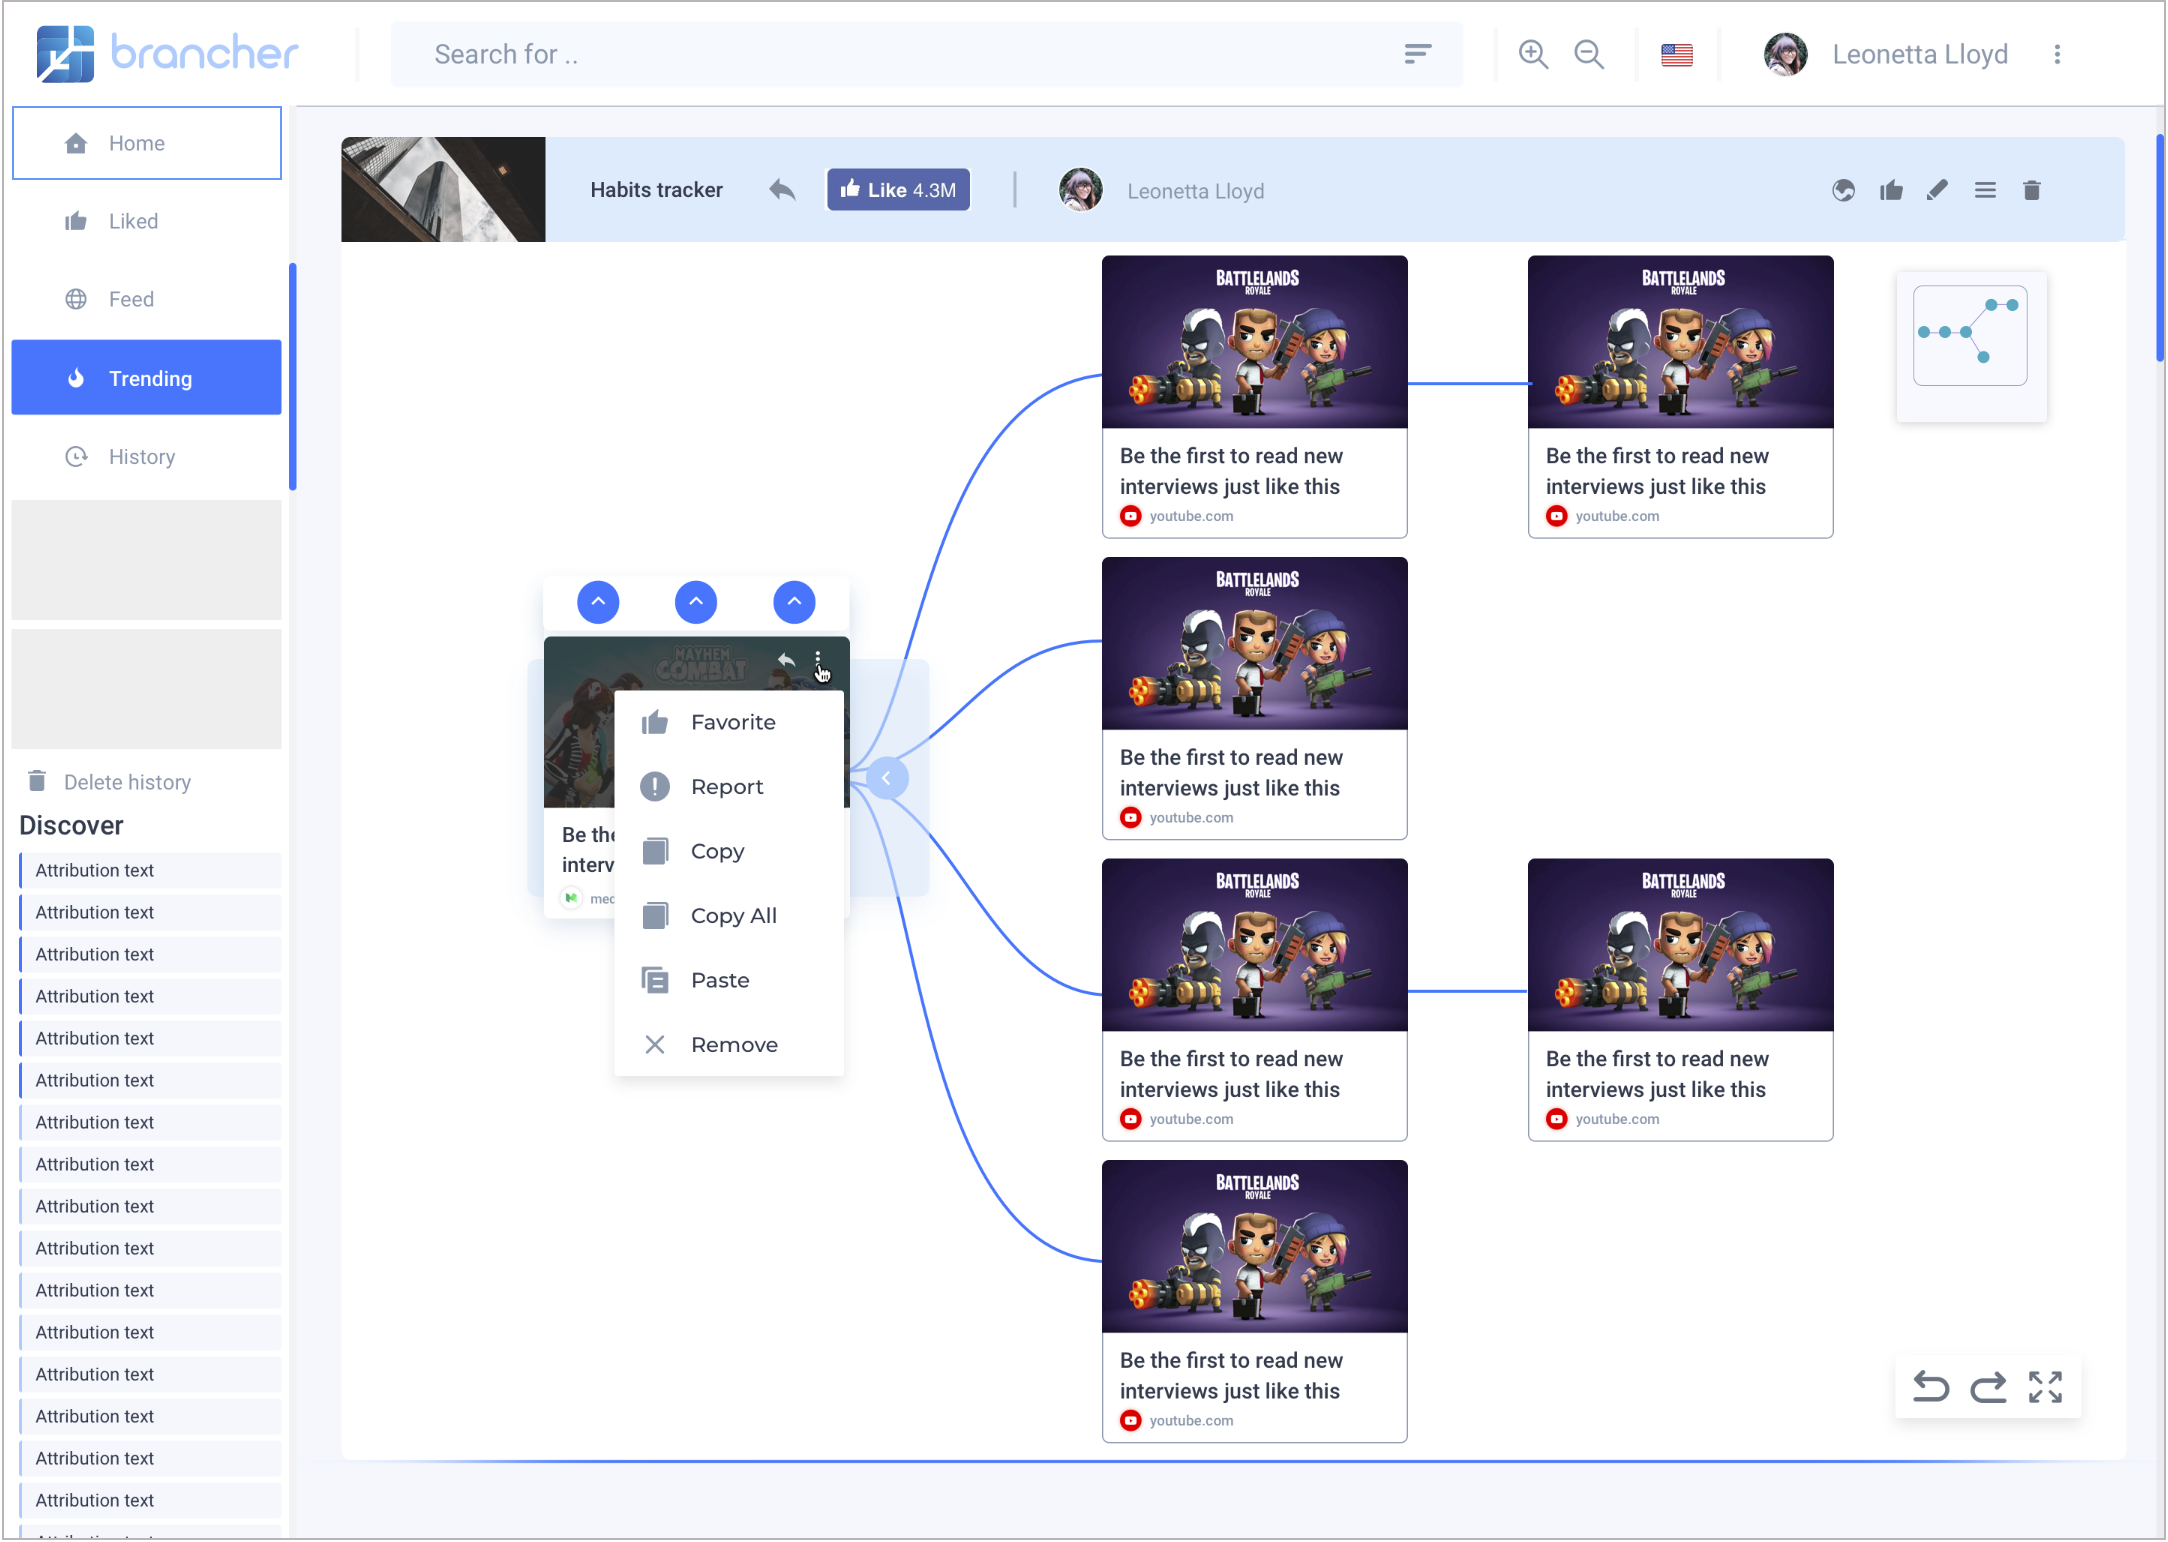Click the redo arrow icon

pos(1988,1387)
